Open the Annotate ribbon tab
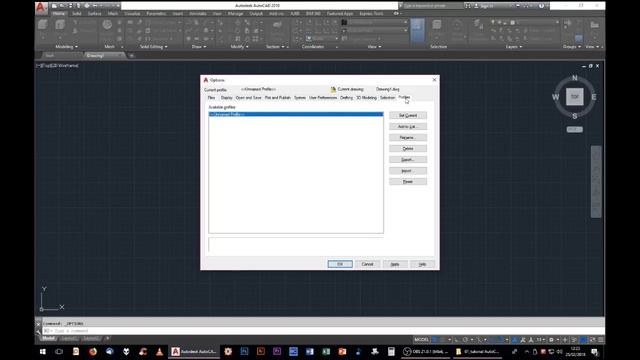Viewport: 640px width, 360px height. [x=198, y=13]
